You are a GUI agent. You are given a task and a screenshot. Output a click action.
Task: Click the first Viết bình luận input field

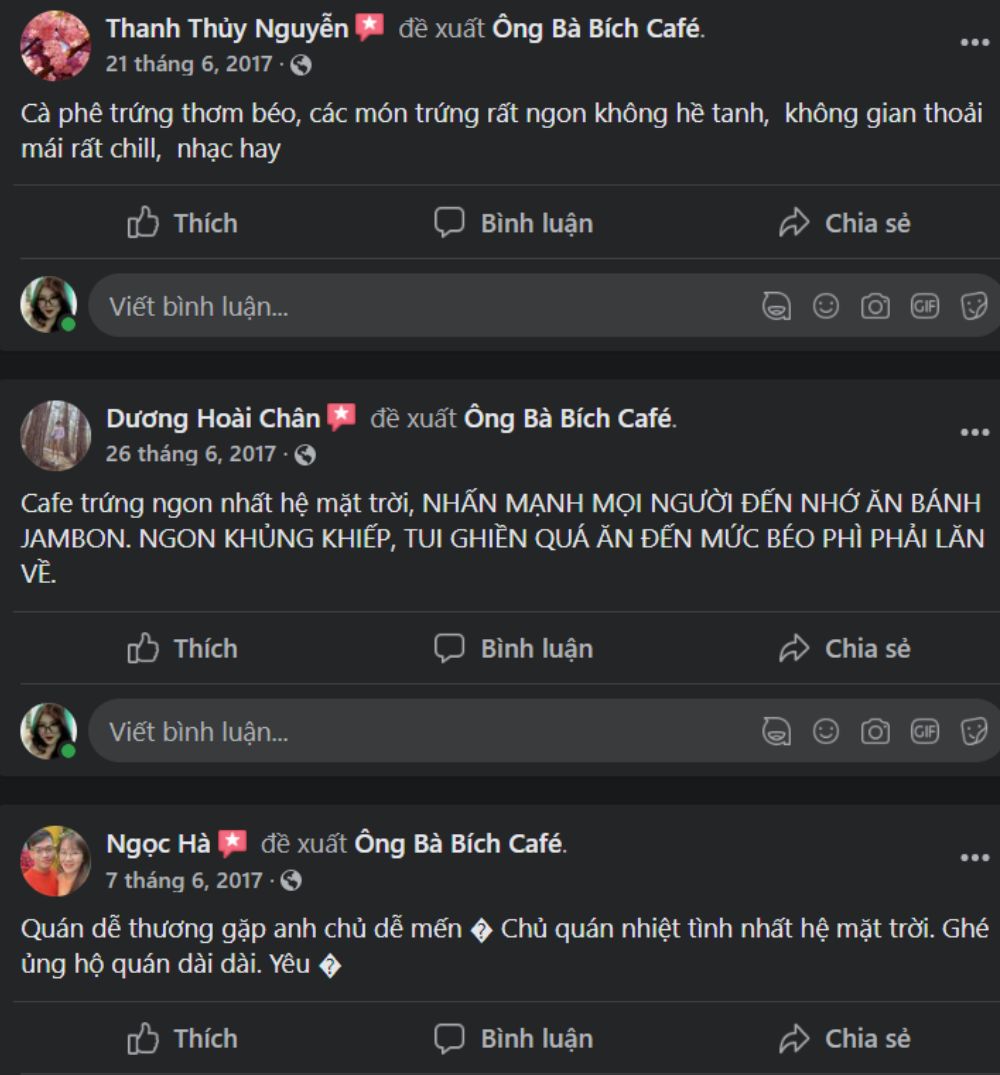click(425, 306)
